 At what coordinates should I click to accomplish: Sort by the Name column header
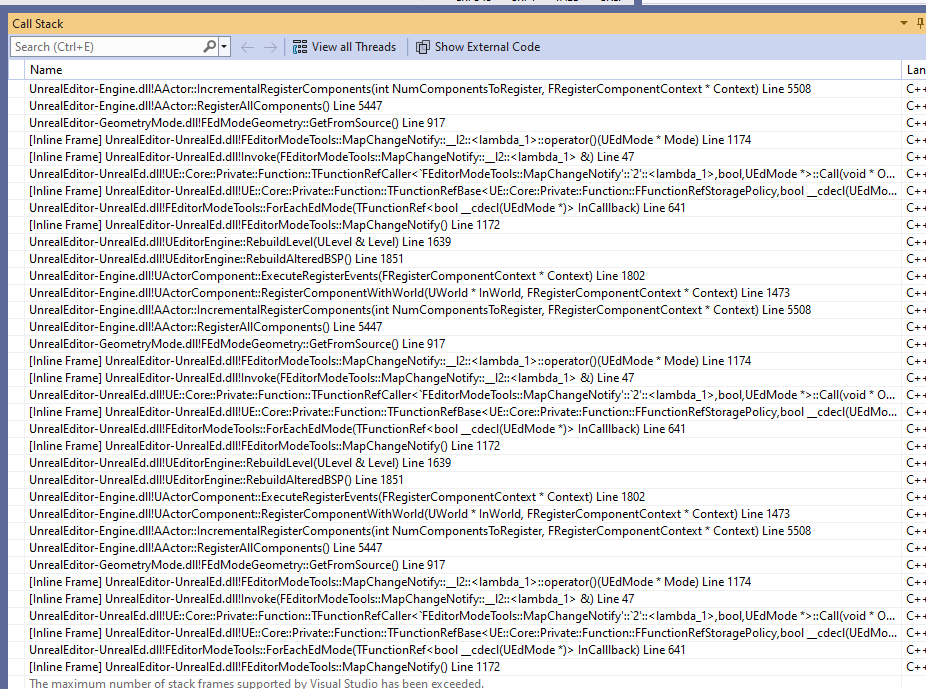[x=462, y=70]
